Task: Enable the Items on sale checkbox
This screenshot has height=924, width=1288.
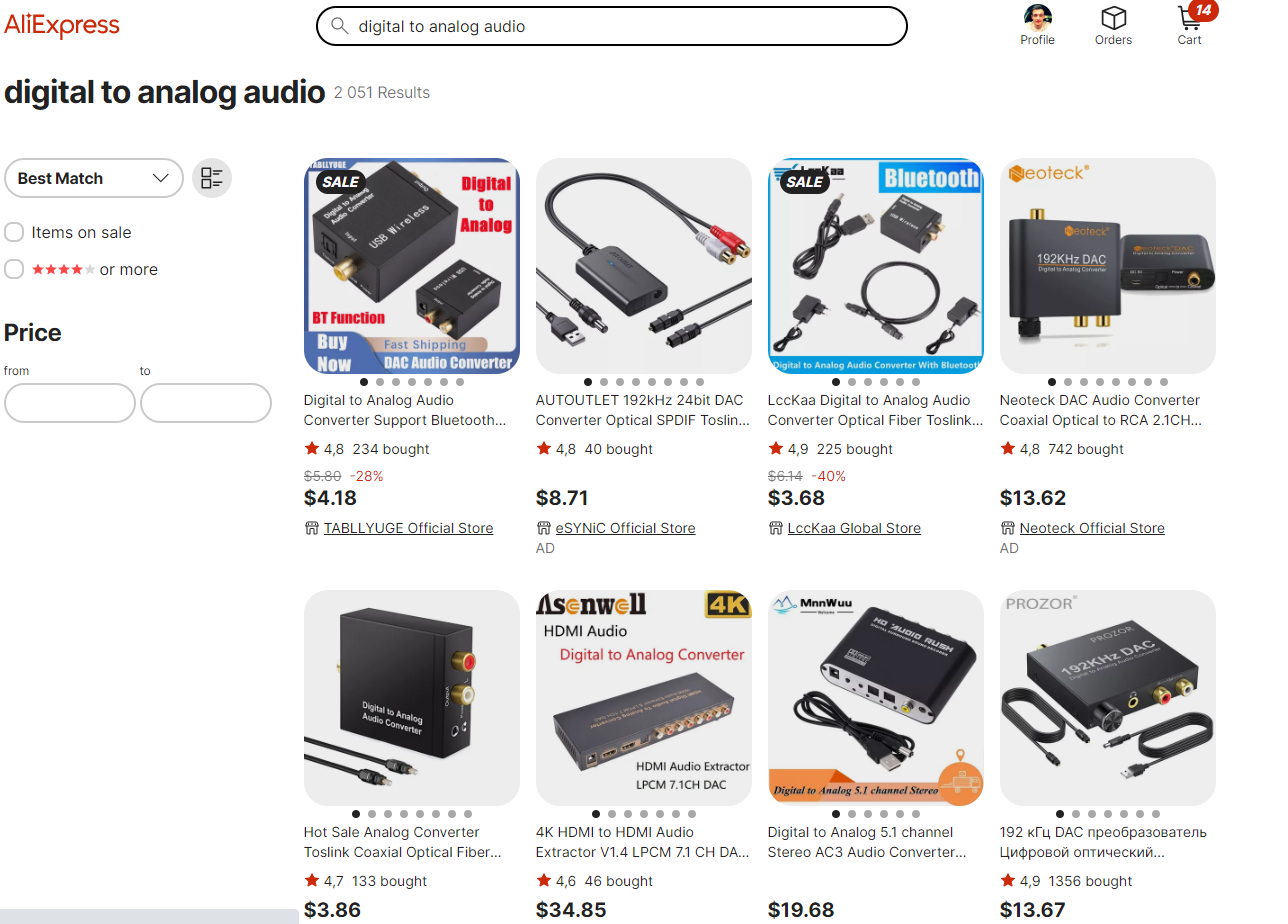Action: tap(14, 232)
